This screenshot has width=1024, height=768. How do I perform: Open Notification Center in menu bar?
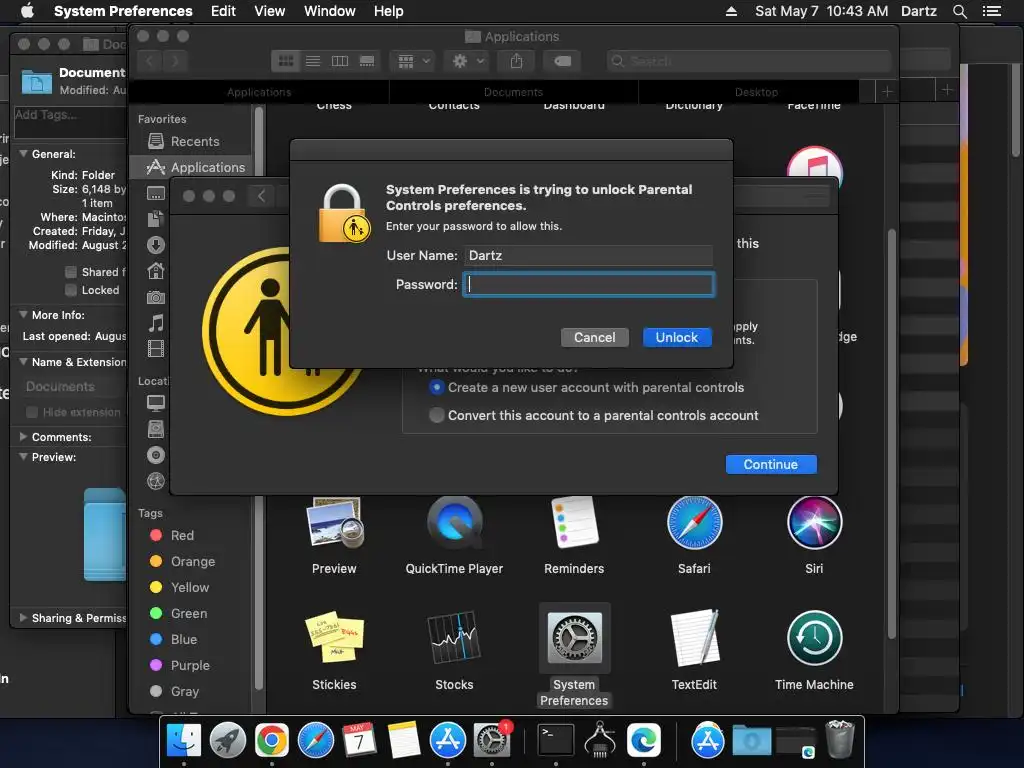click(x=991, y=11)
